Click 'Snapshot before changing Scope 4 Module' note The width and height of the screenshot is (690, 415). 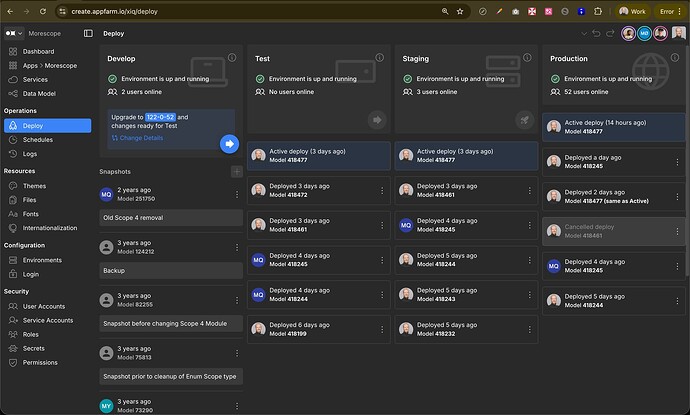click(x=171, y=323)
